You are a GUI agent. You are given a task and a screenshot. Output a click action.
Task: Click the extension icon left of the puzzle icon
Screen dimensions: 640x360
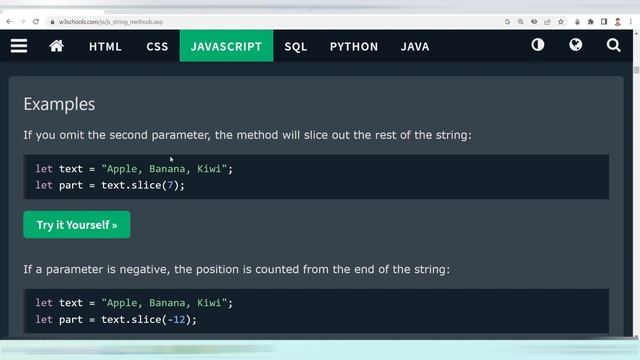coord(577,22)
